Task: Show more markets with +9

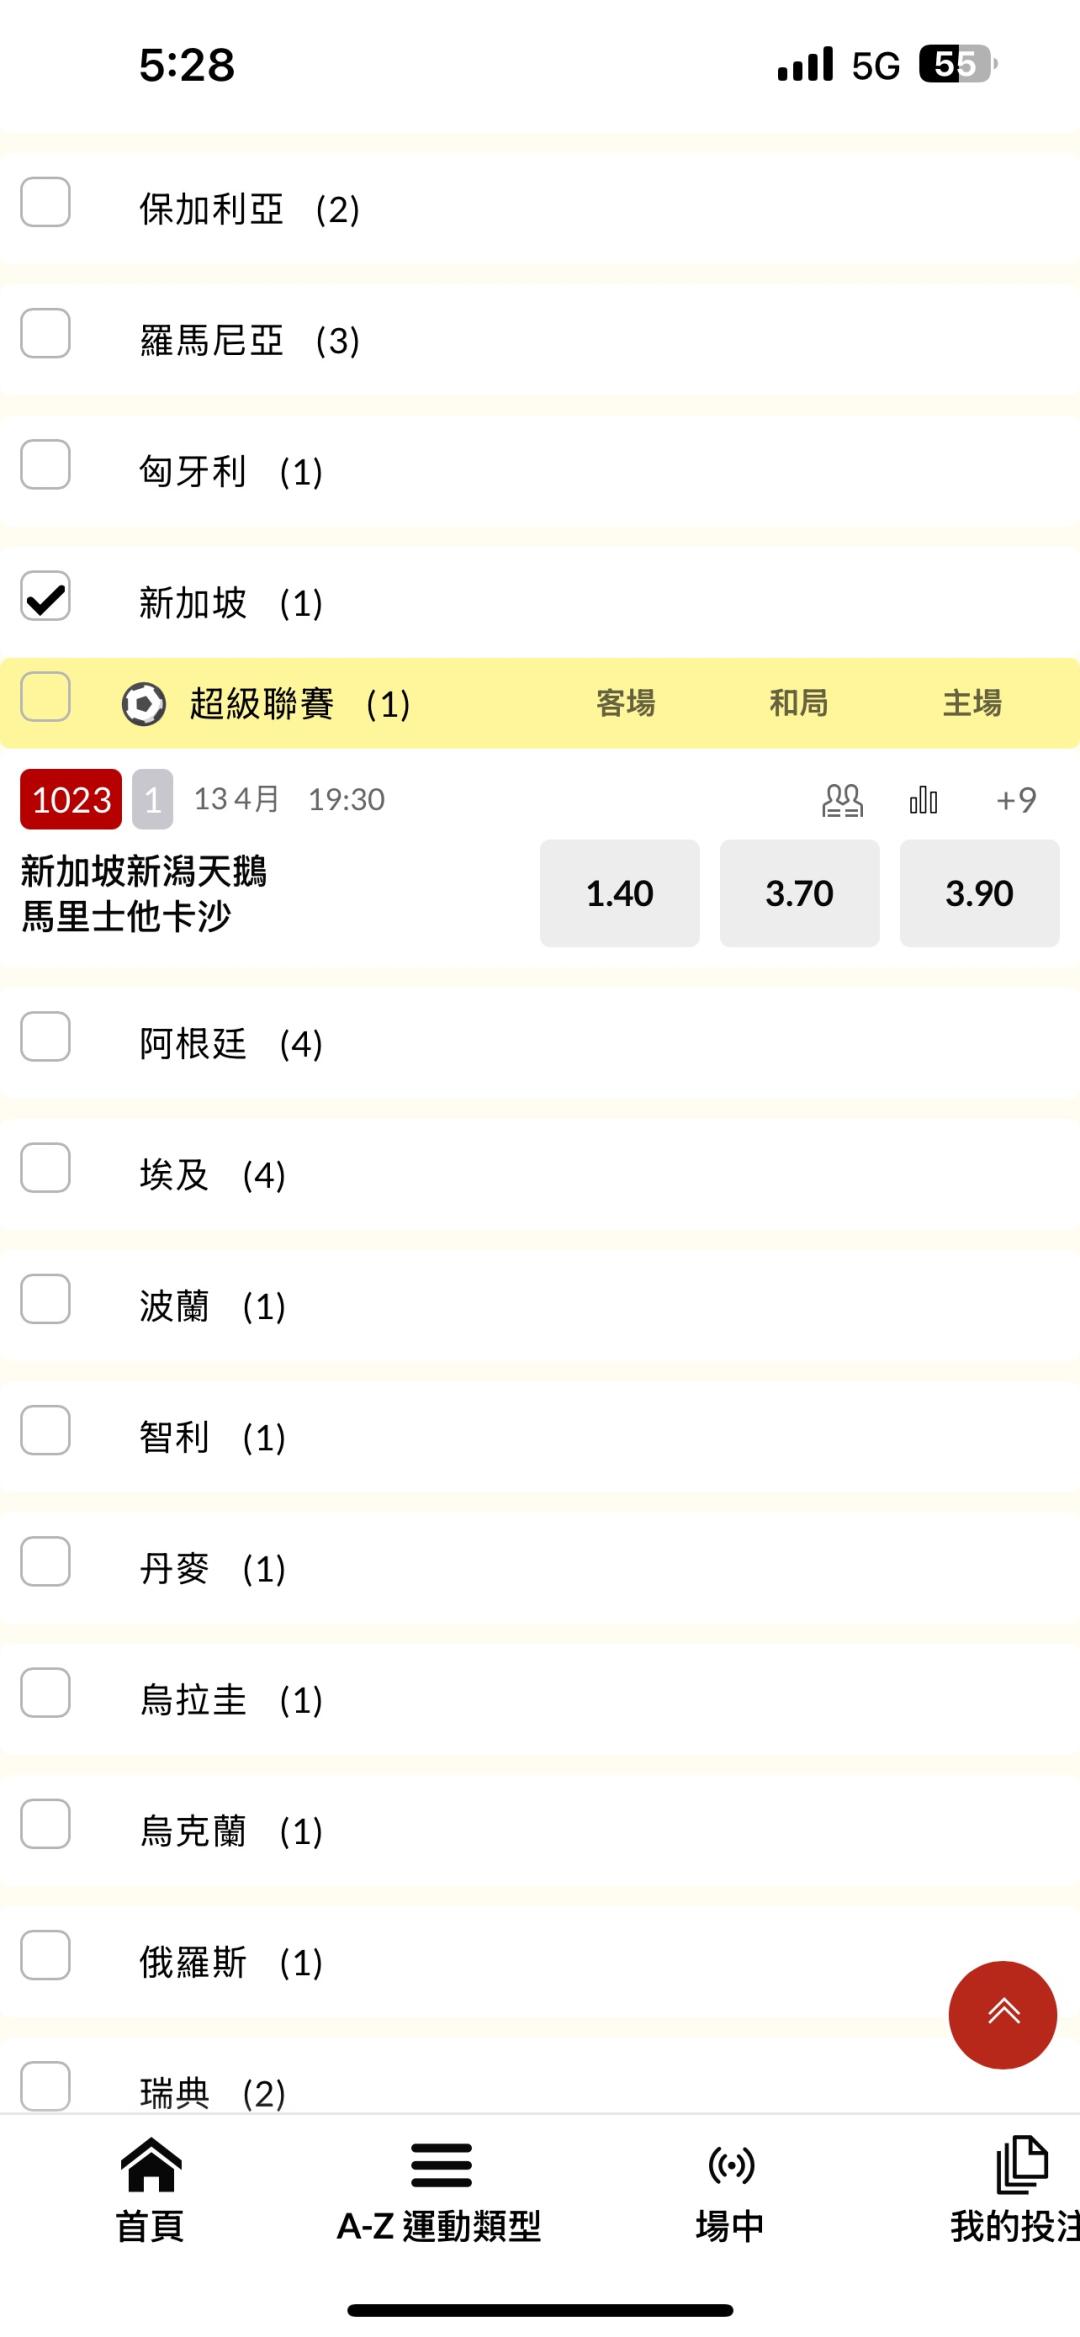Action: point(1016,800)
